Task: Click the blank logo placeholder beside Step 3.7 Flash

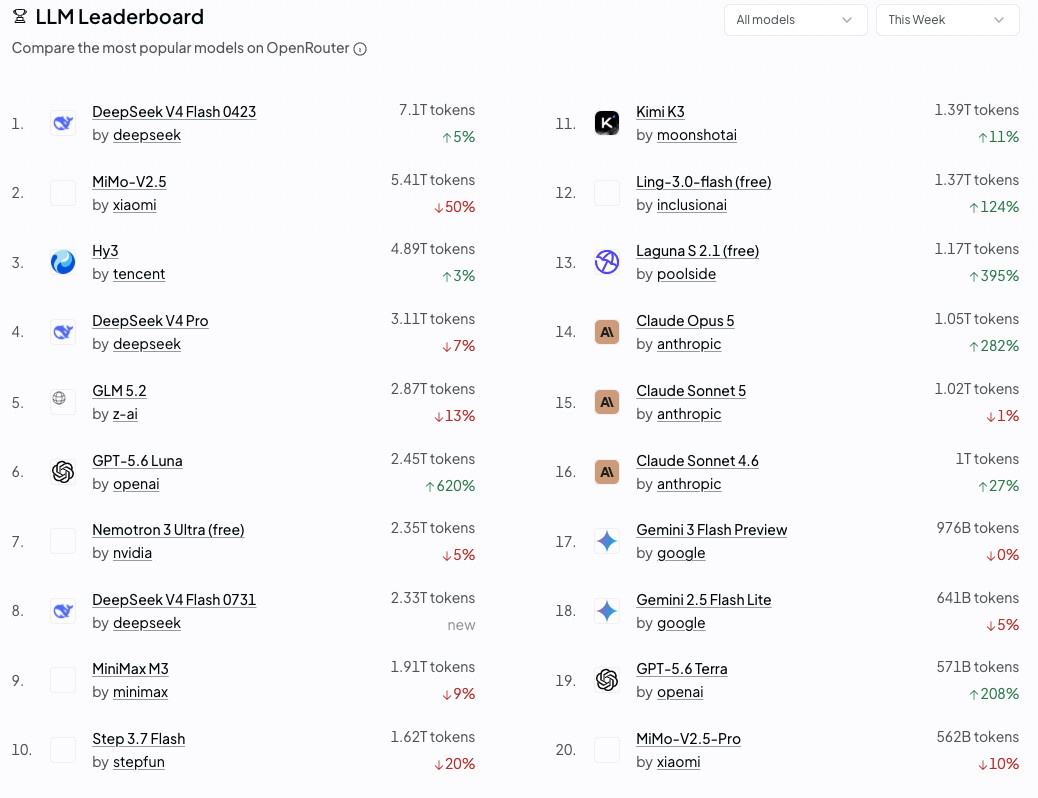Action: tap(63, 750)
